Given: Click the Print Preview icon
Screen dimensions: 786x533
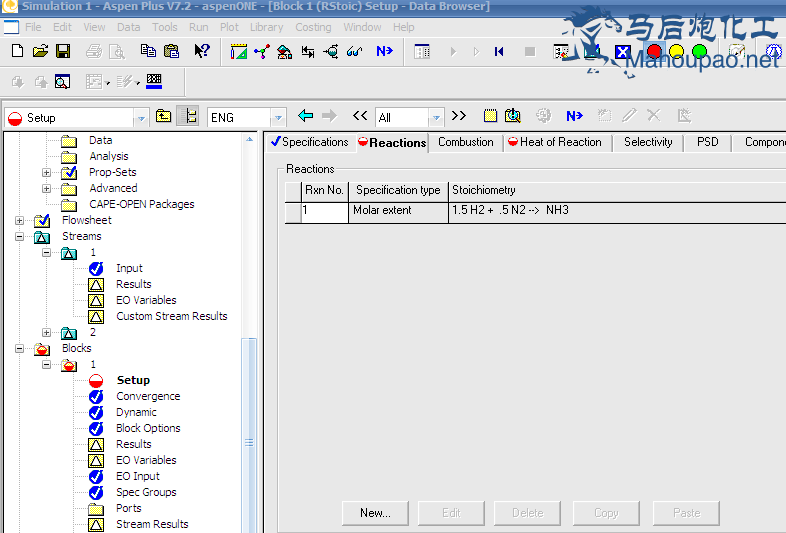Looking at the screenshot, I should click(117, 51).
